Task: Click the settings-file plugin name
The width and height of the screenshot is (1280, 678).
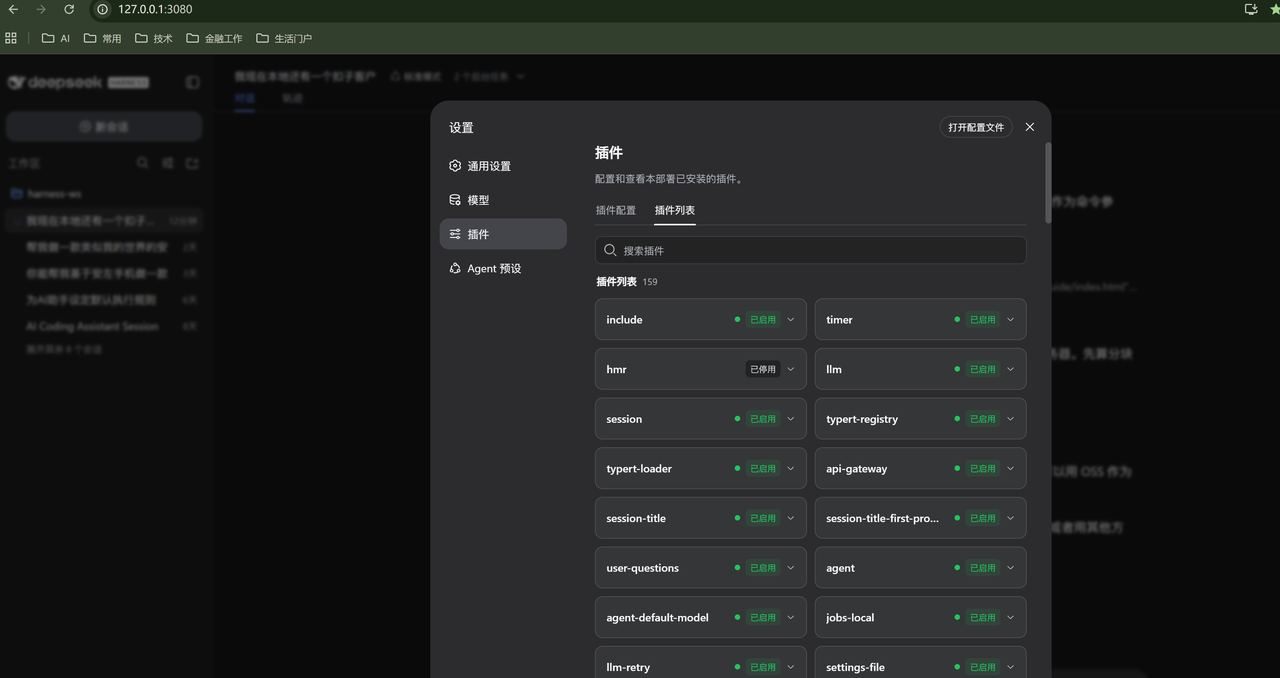Action: [855, 667]
